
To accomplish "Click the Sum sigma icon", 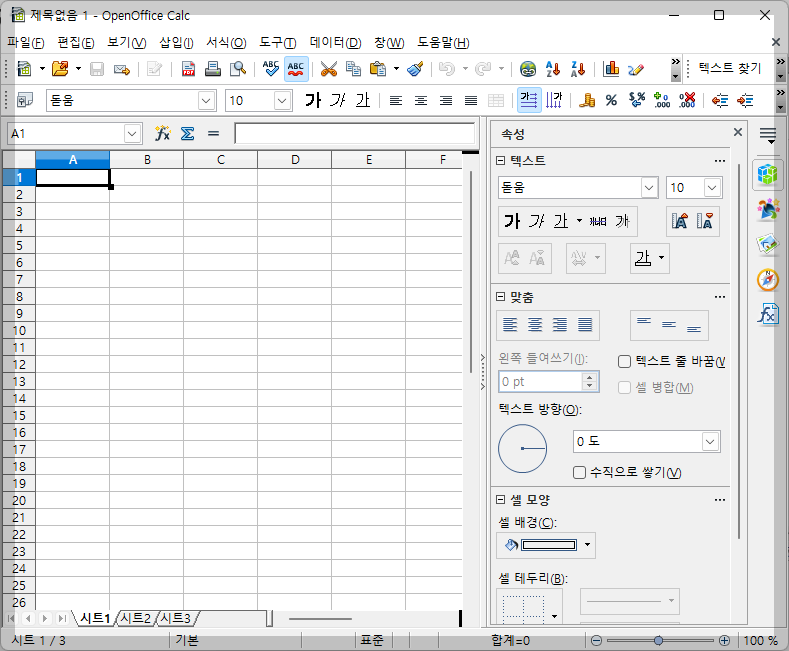I will (187, 133).
